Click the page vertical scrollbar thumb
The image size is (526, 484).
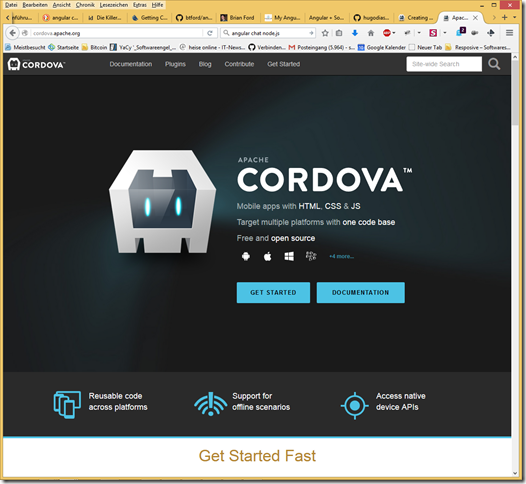point(515,93)
